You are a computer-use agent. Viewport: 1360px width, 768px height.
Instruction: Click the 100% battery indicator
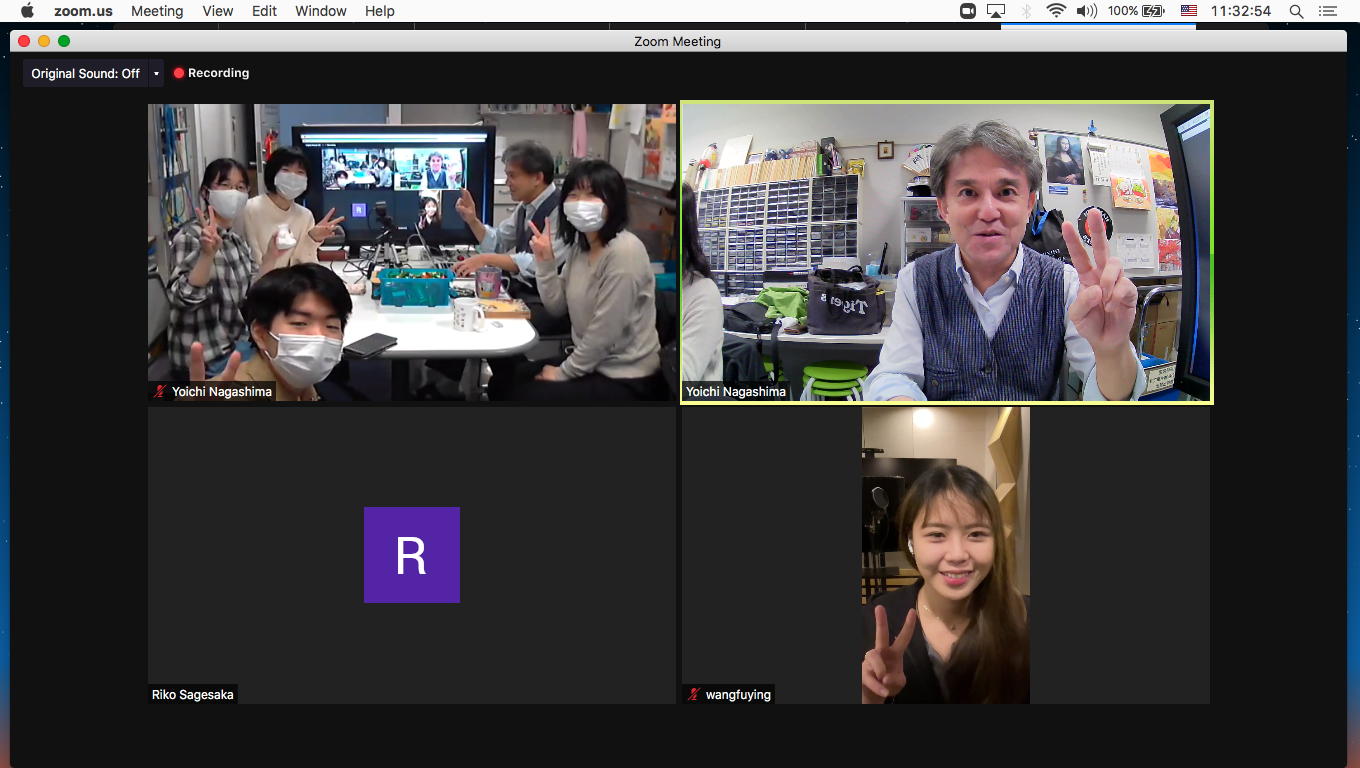coord(1136,11)
